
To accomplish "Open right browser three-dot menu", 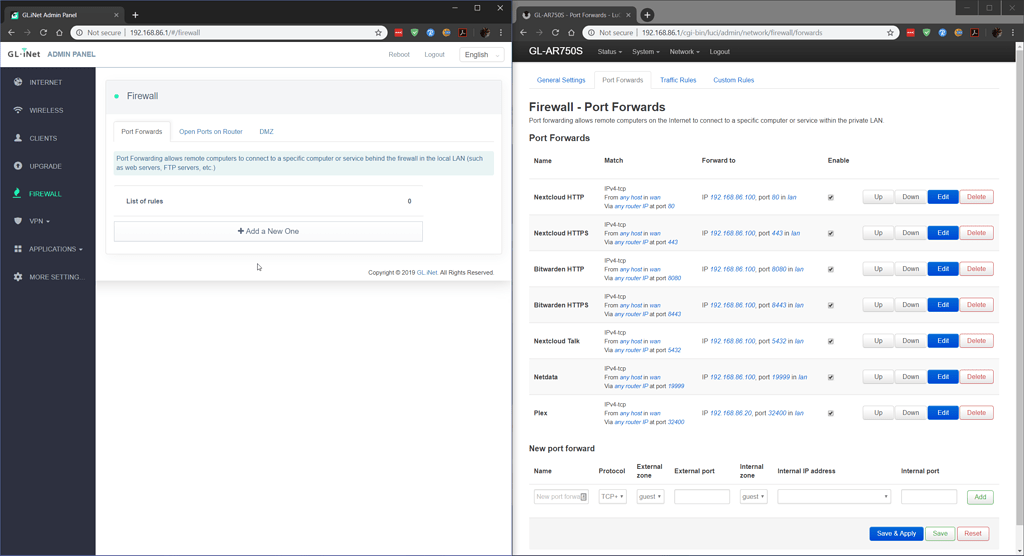I will click(x=1013, y=33).
